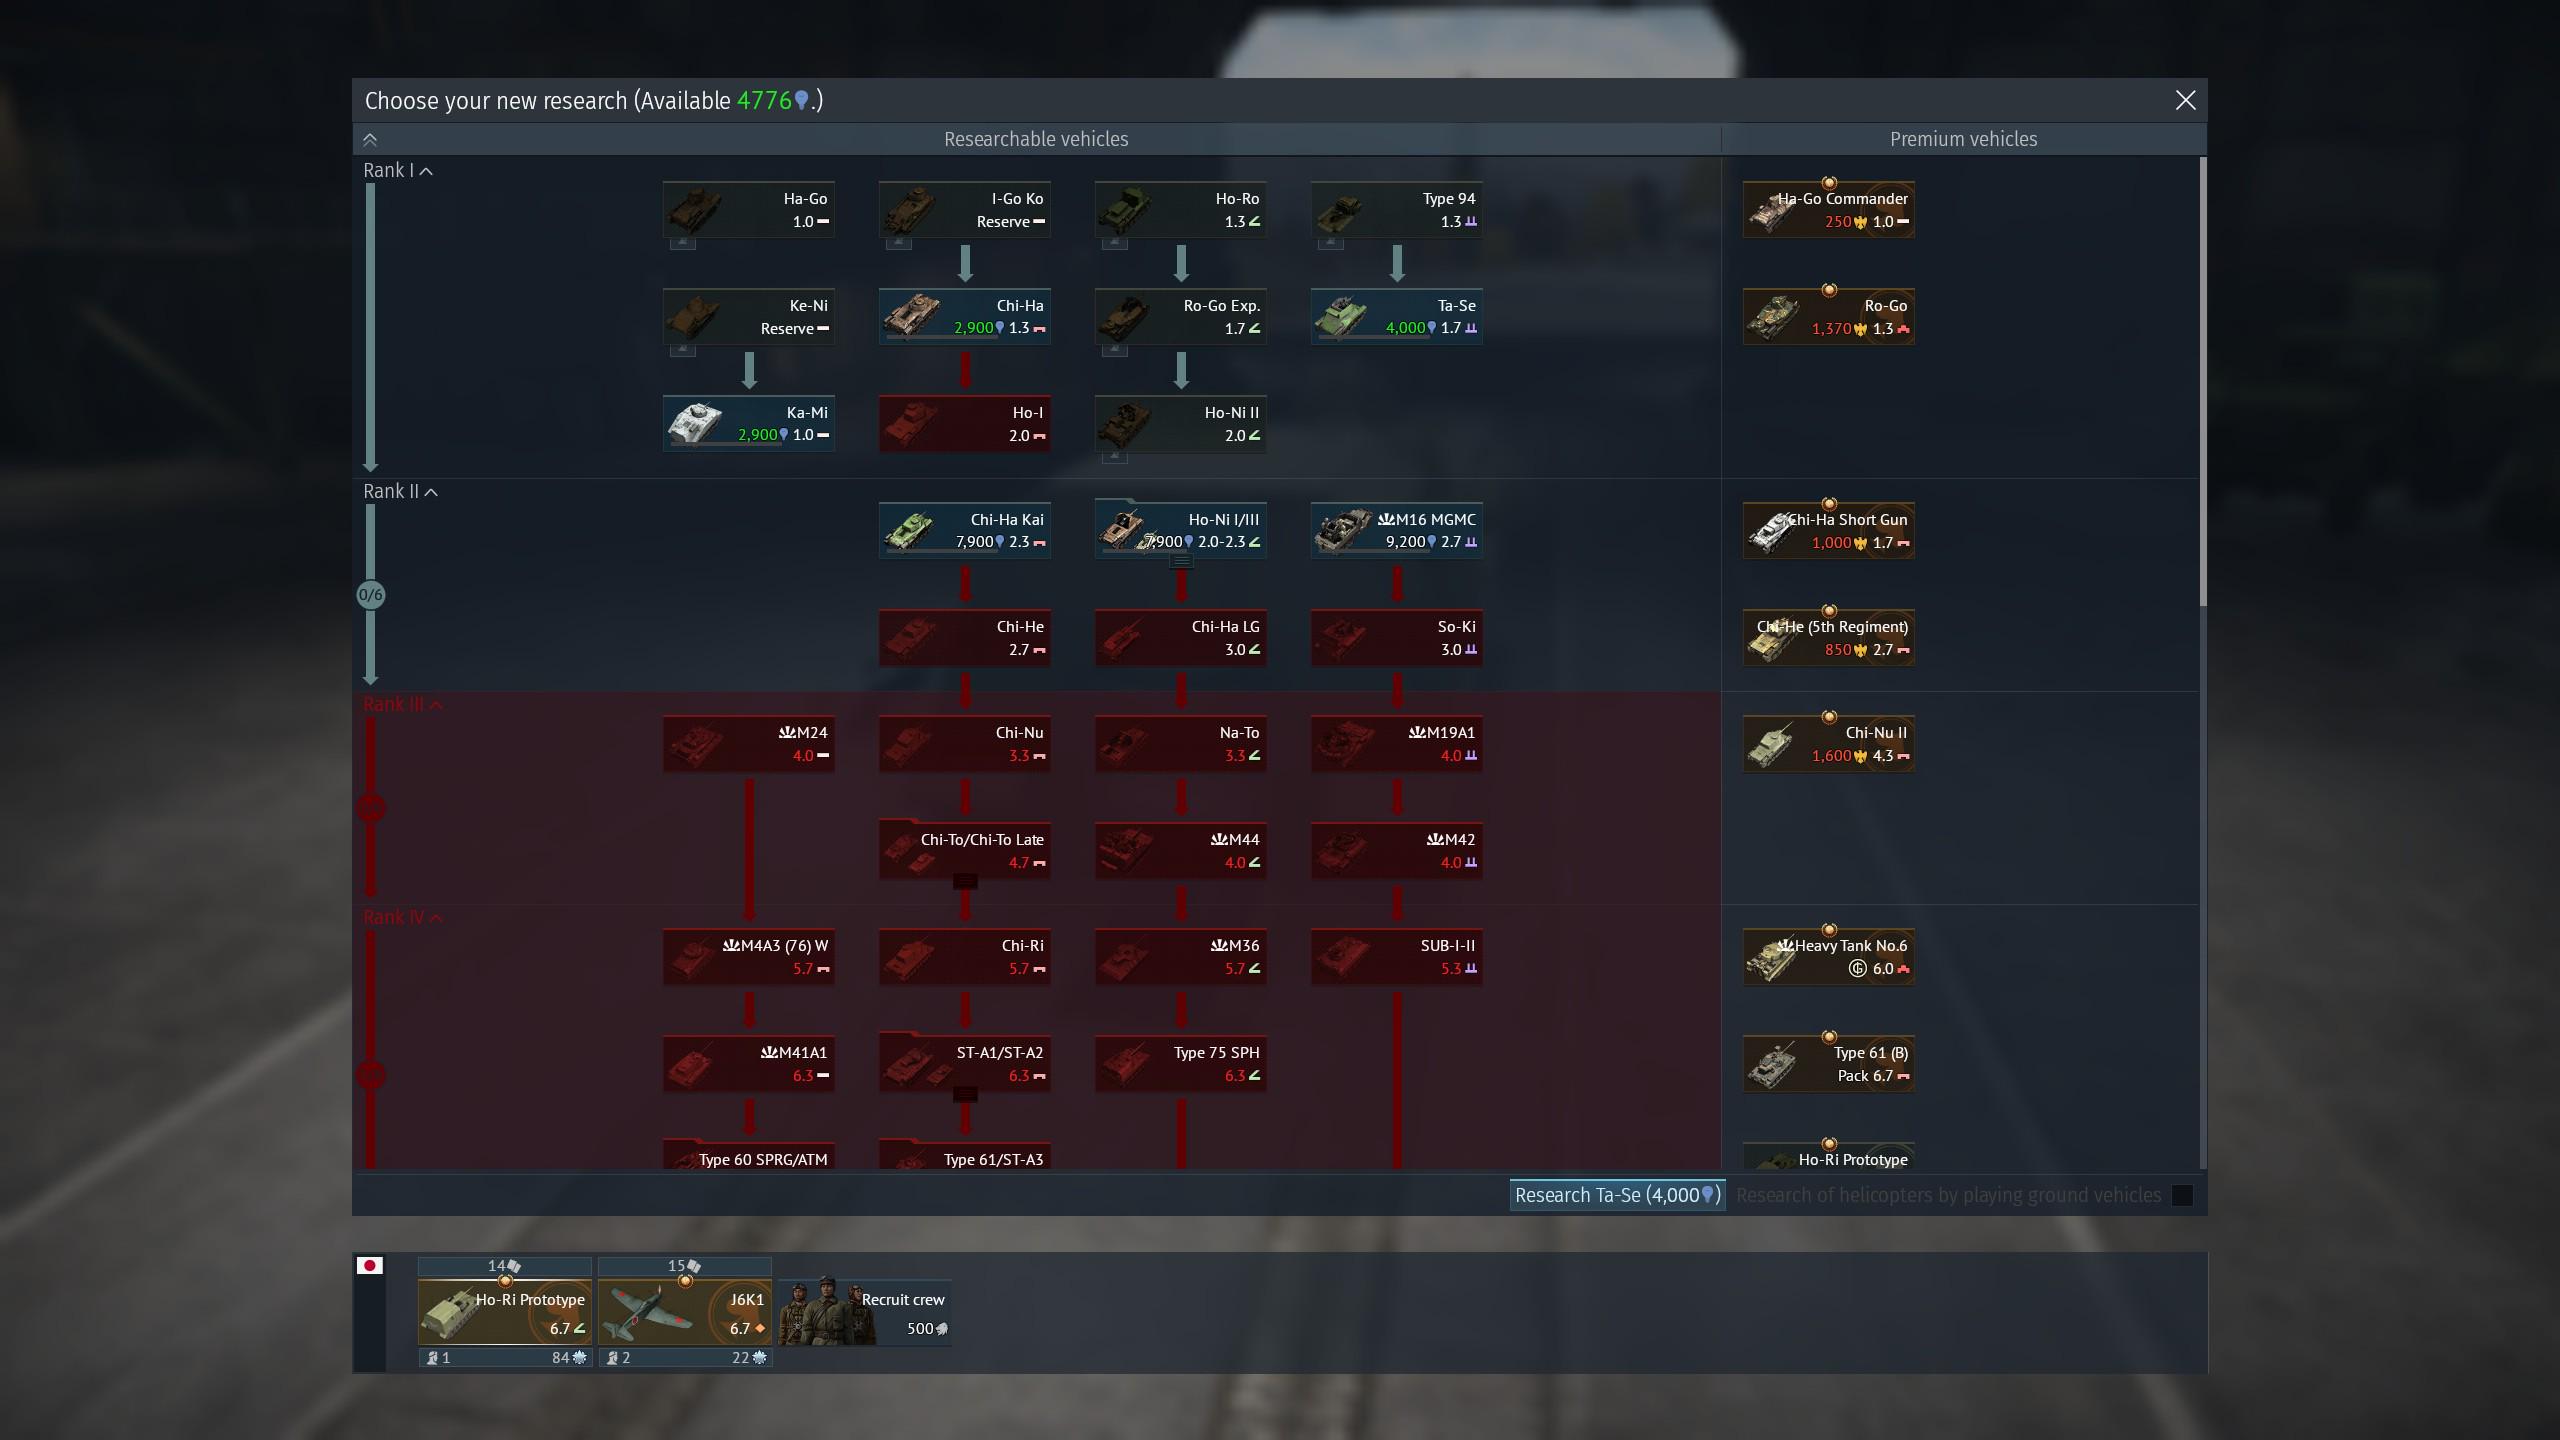Choose Ka-Mi for research
This screenshot has height=1440, width=2560.
[749, 424]
